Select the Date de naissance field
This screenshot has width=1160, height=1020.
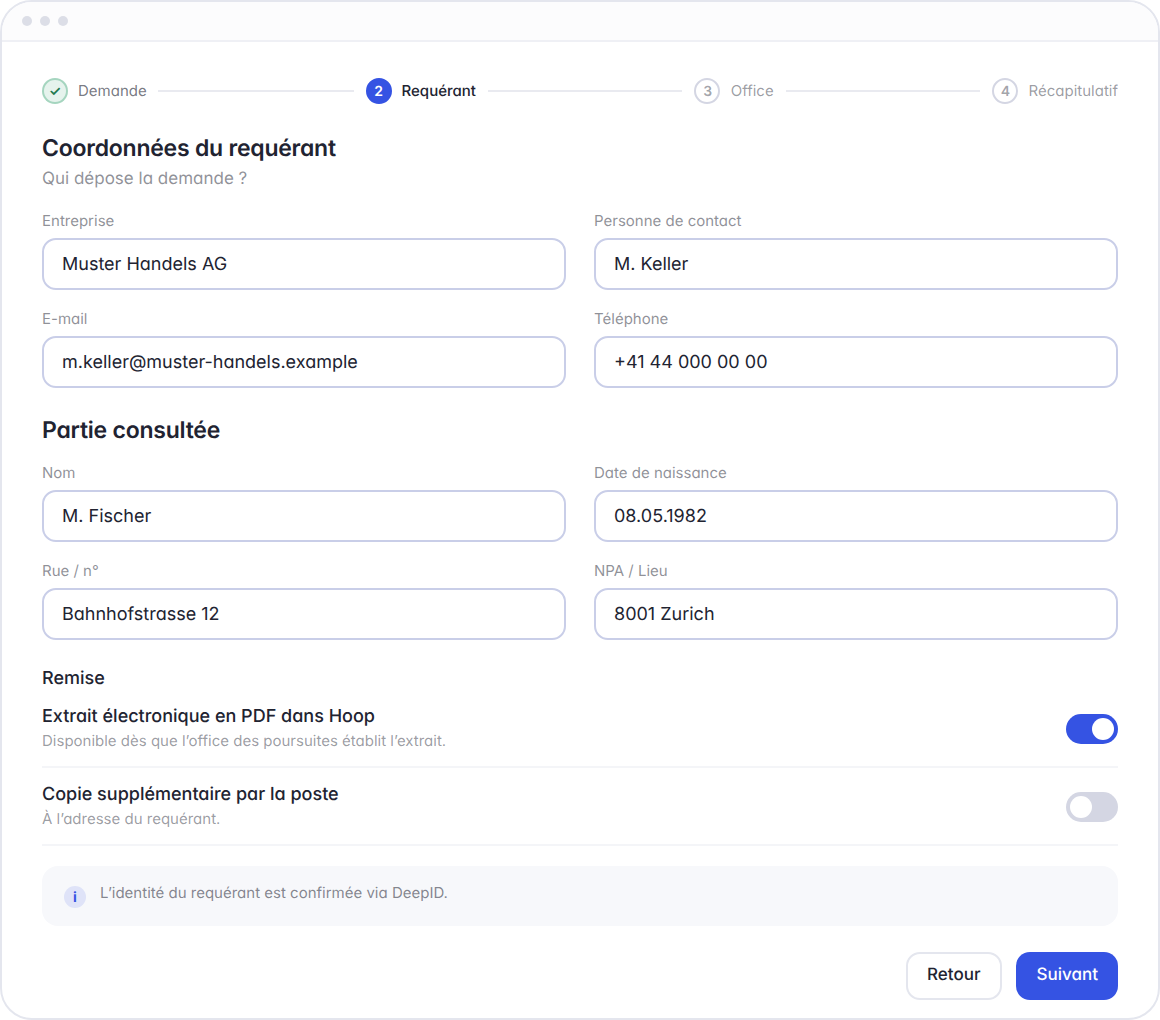856,516
